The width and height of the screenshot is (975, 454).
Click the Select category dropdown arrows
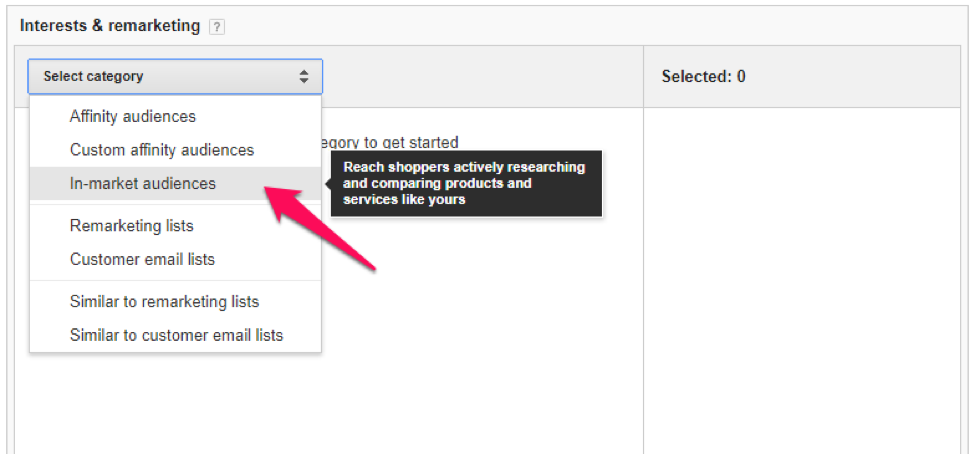[304, 76]
